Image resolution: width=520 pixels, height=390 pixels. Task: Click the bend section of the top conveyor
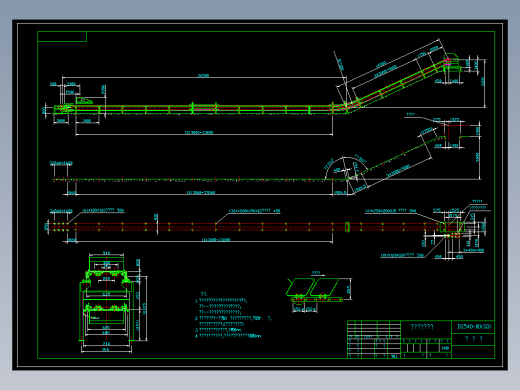point(345,106)
